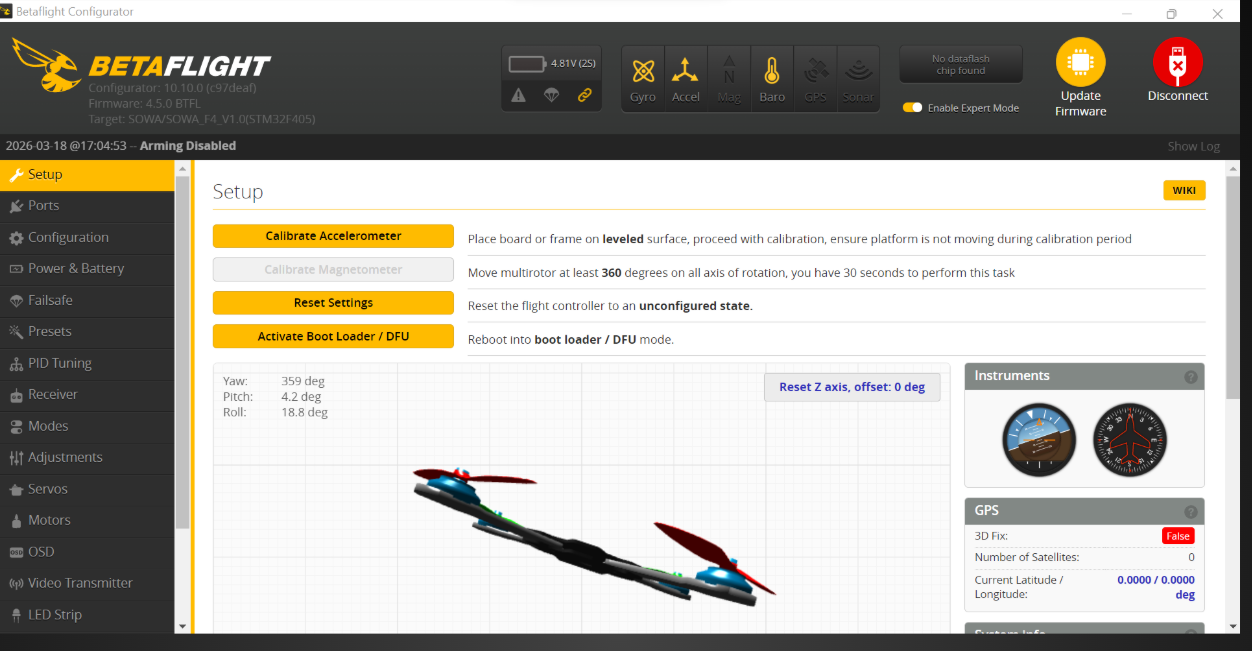This screenshot has width=1252, height=651.
Task: Click the failsafe parachute status icon
Action: pos(551,95)
